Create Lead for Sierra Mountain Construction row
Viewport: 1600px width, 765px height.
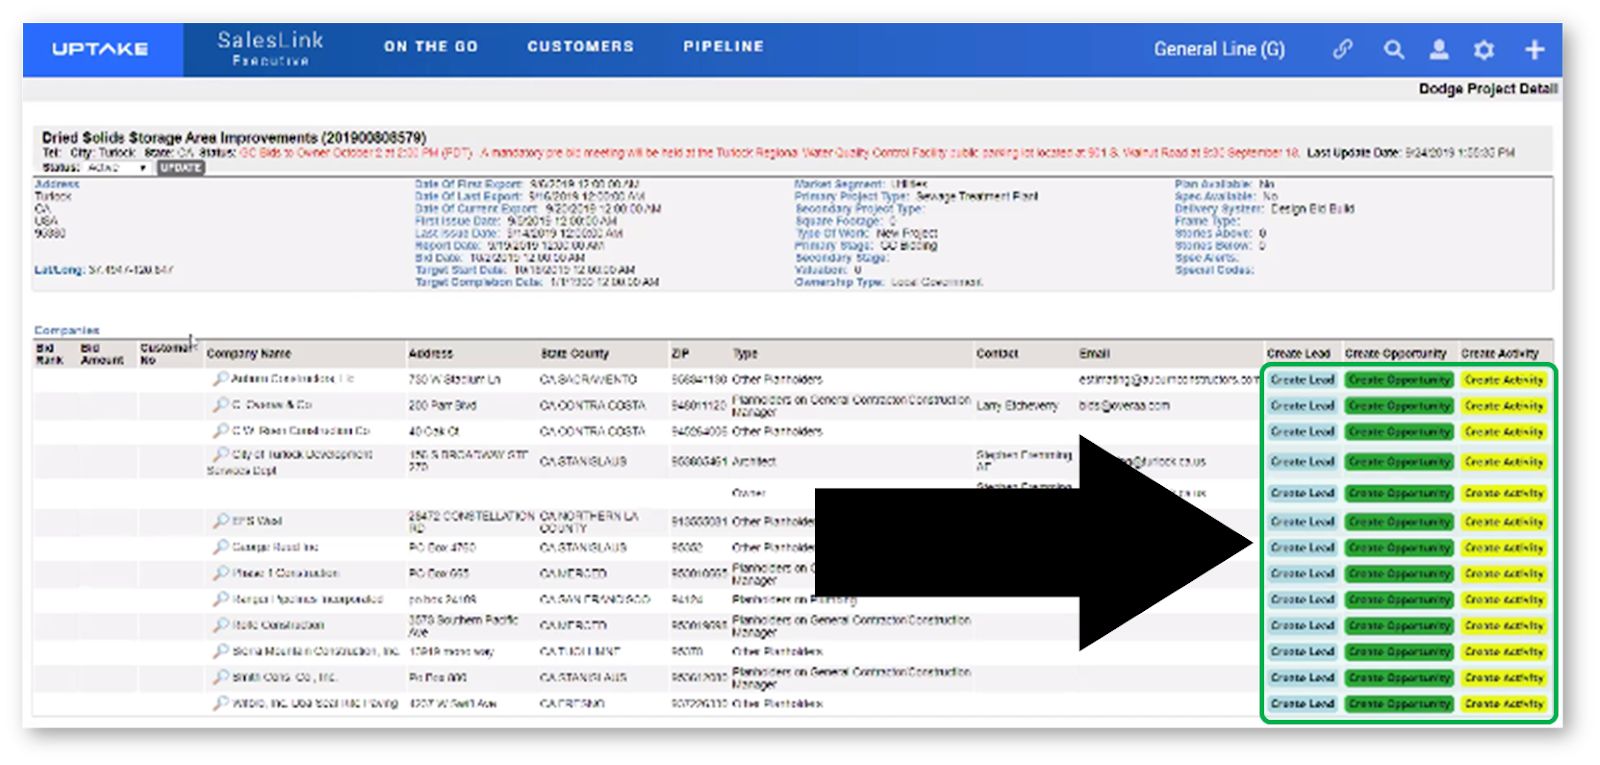[1302, 652]
